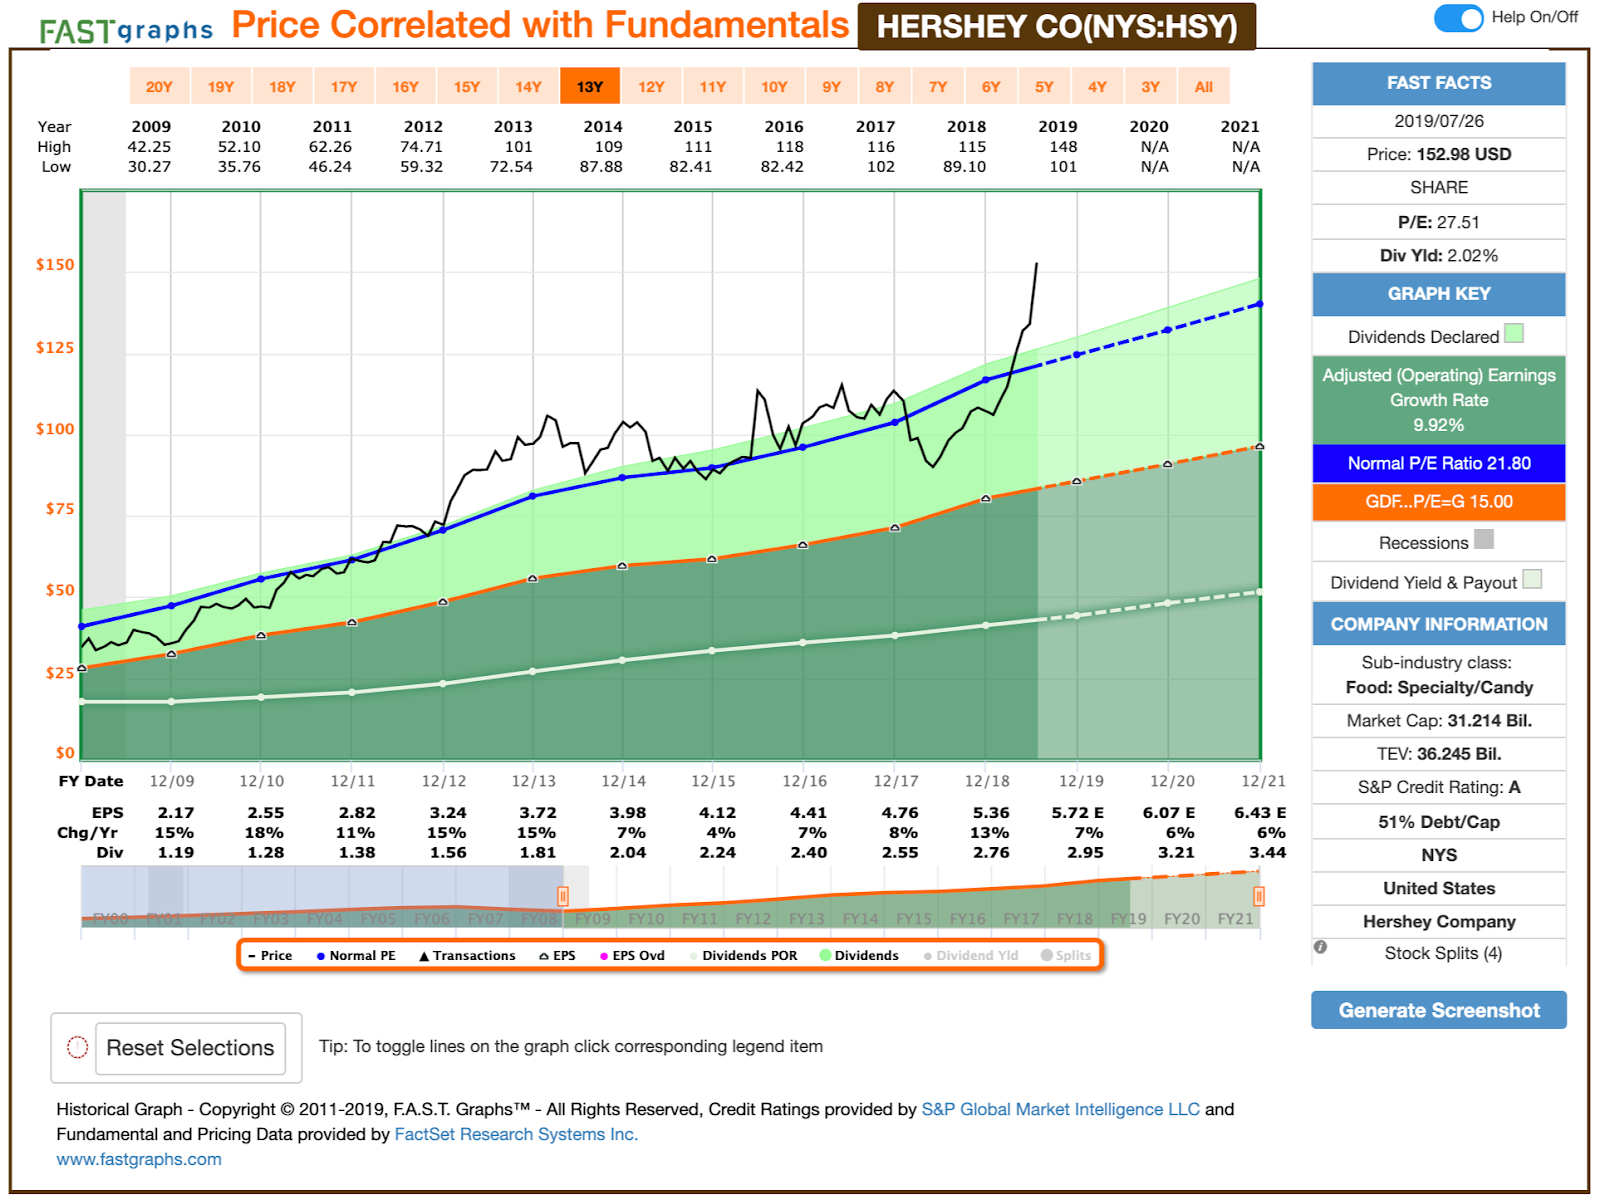Toggle the Price line in legend
Screen dimensions: 1600x1200
(270, 956)
